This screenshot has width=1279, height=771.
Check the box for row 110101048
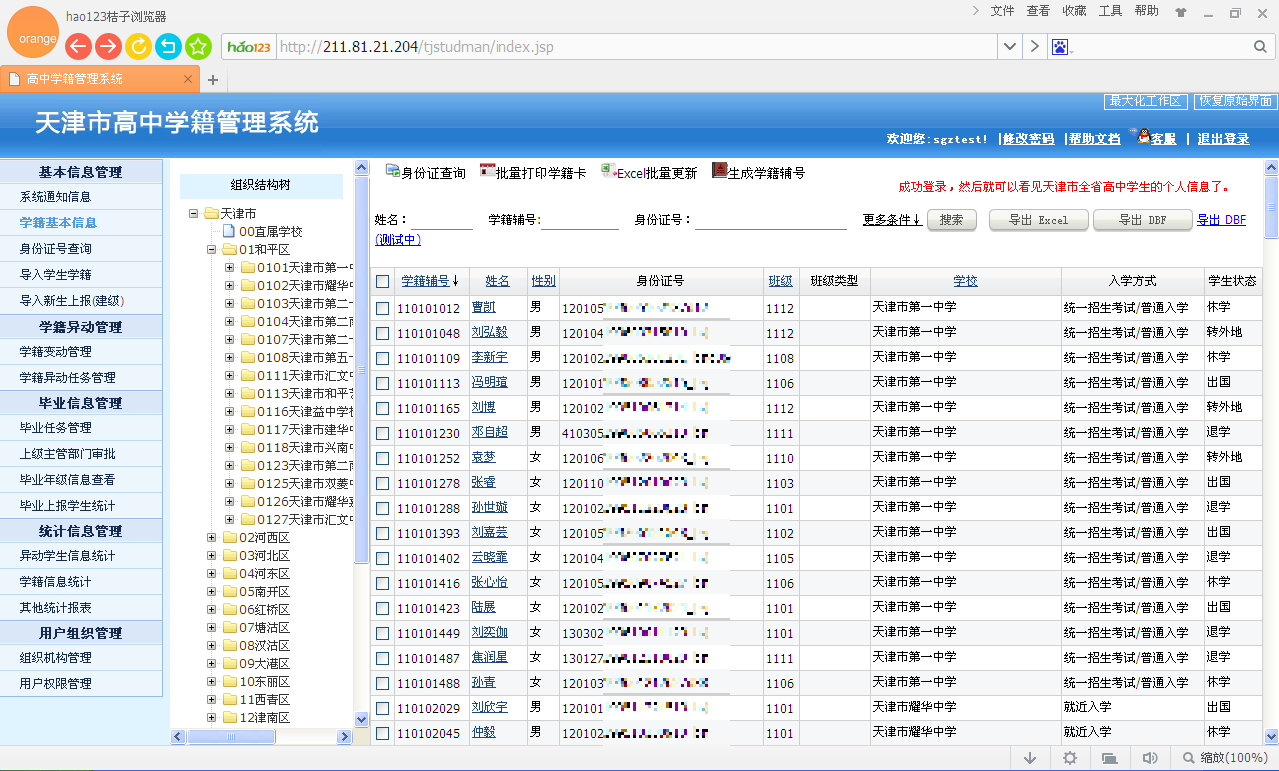382,333
